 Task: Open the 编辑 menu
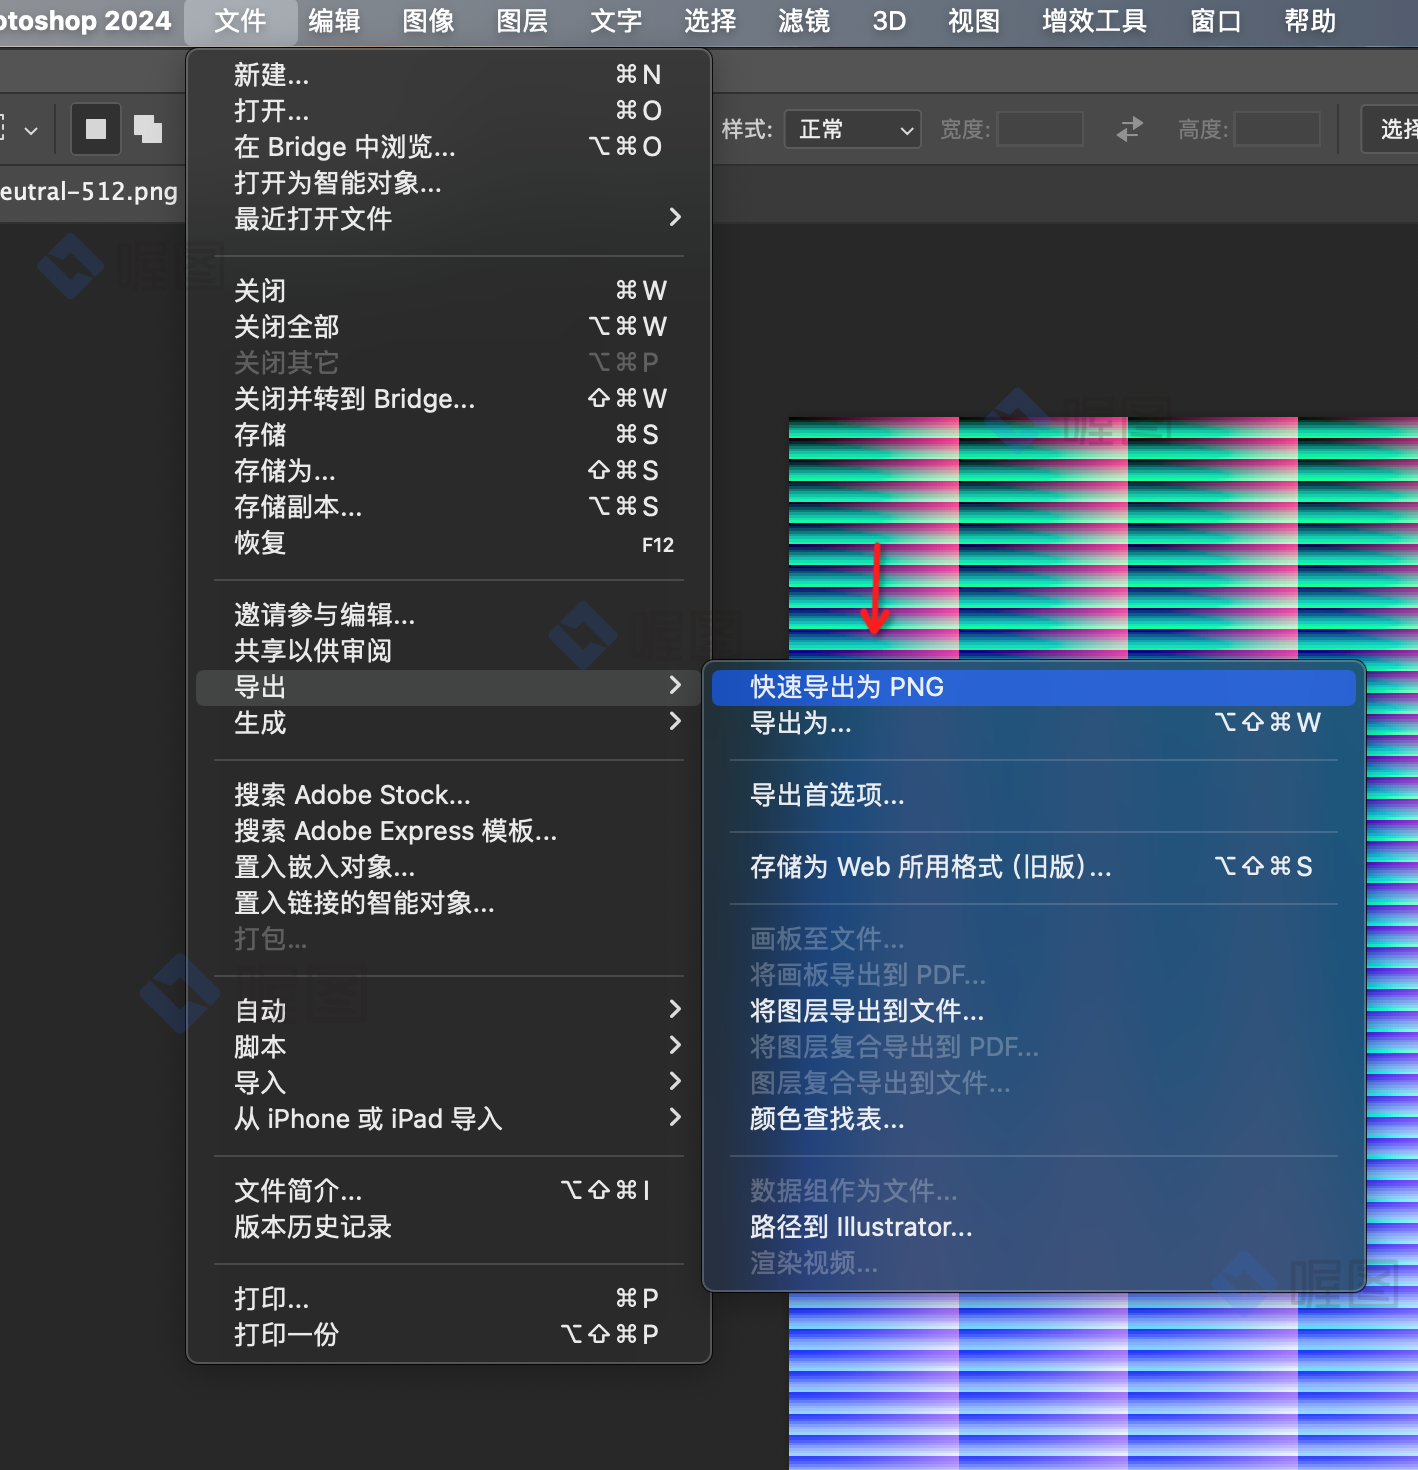click(x=334, y=21)
